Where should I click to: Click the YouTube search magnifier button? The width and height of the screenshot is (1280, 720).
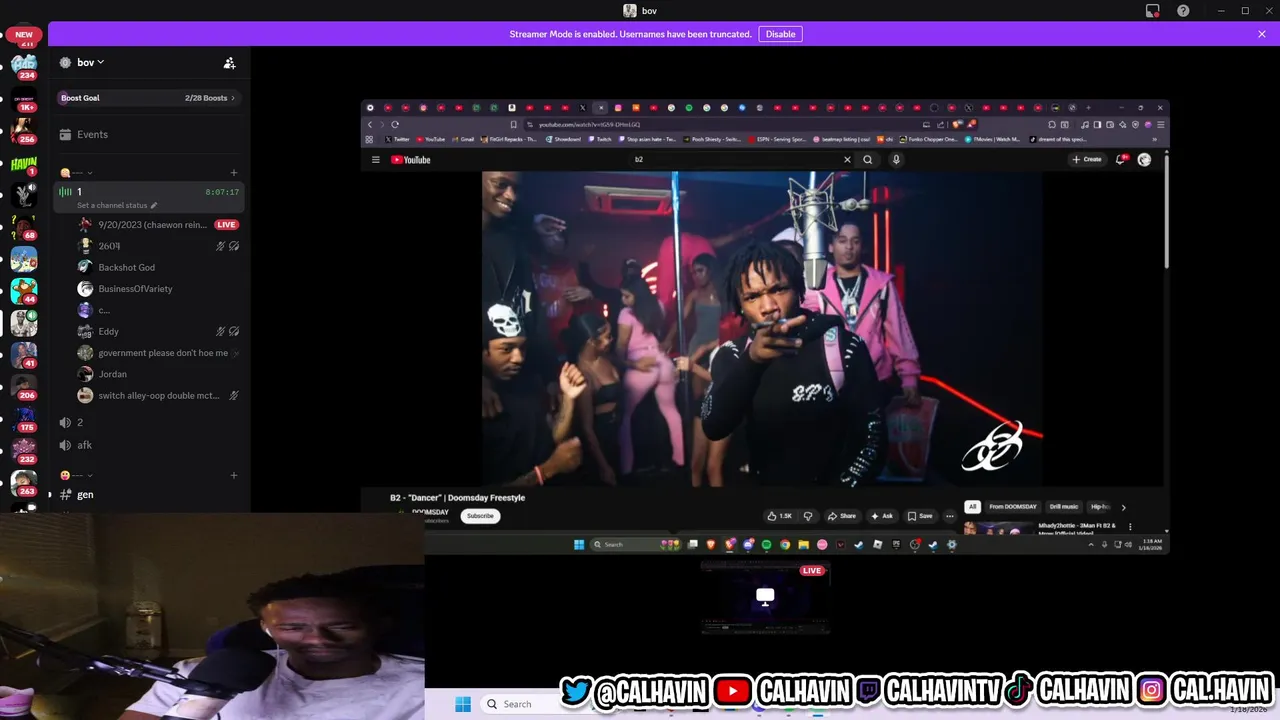click(868, 160)
